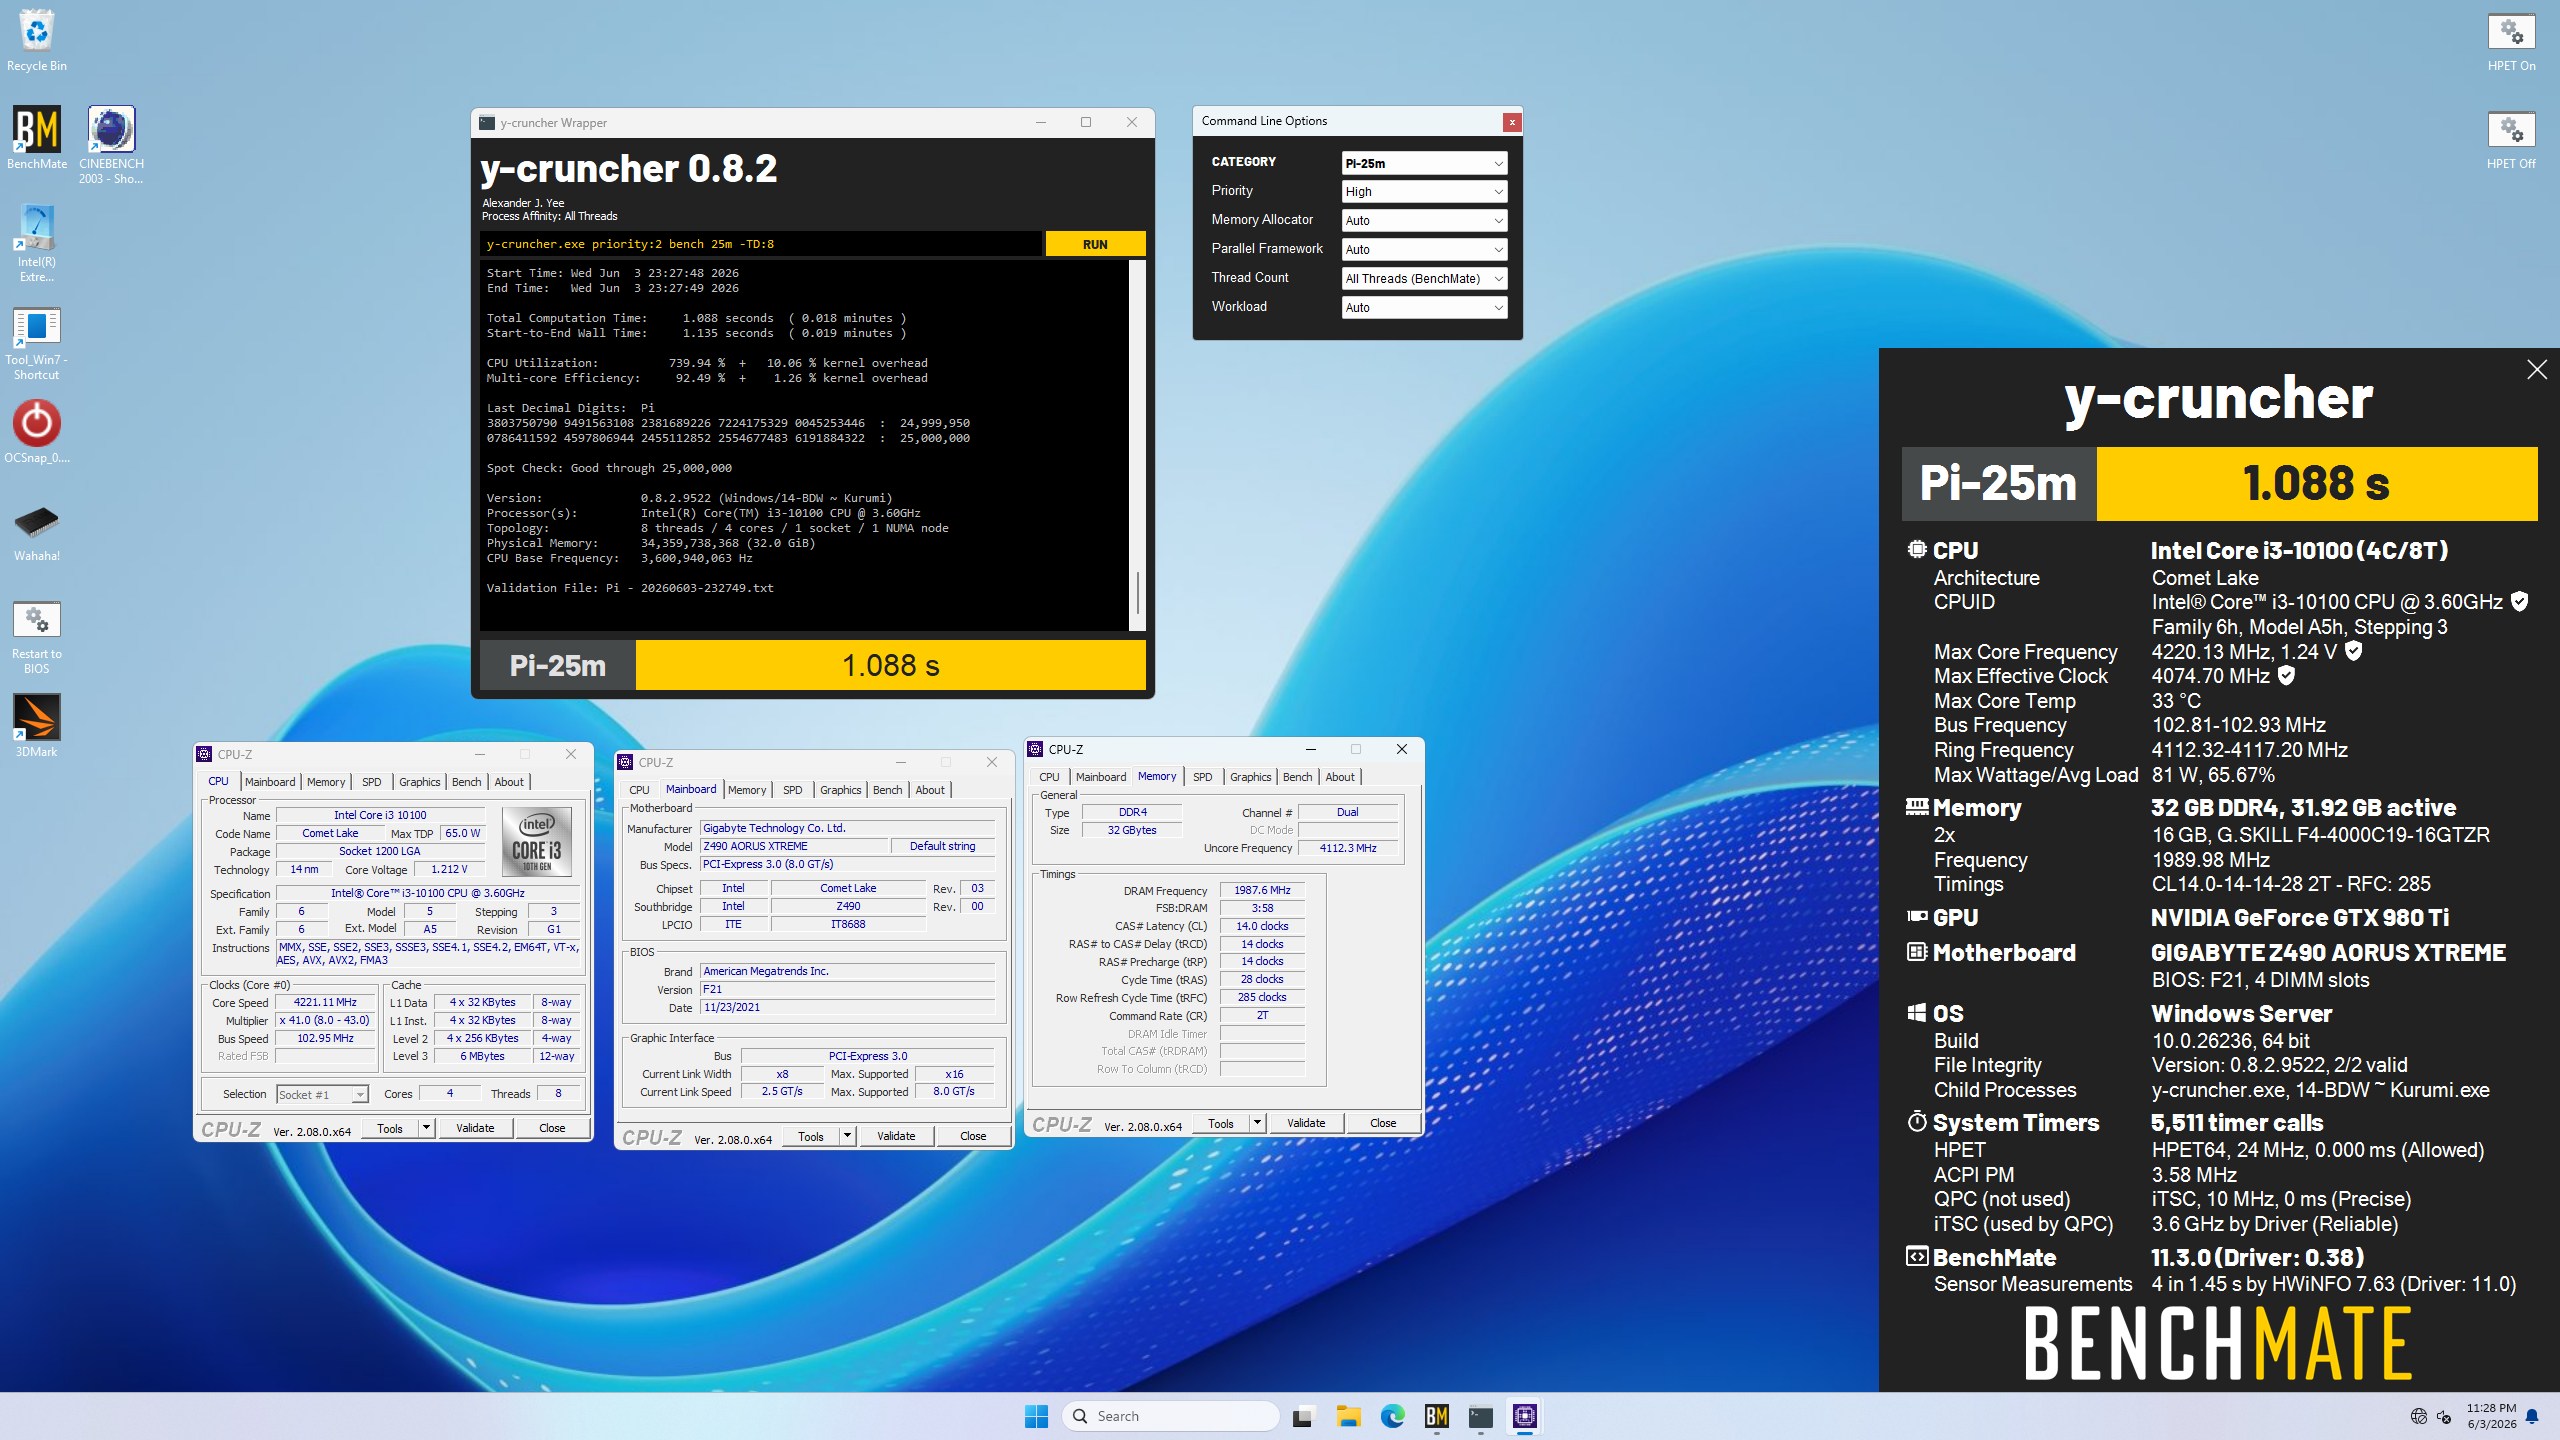Open the notification bell in system tray
This screenshot has height=1440, width=2560.
[2532, 1416]
